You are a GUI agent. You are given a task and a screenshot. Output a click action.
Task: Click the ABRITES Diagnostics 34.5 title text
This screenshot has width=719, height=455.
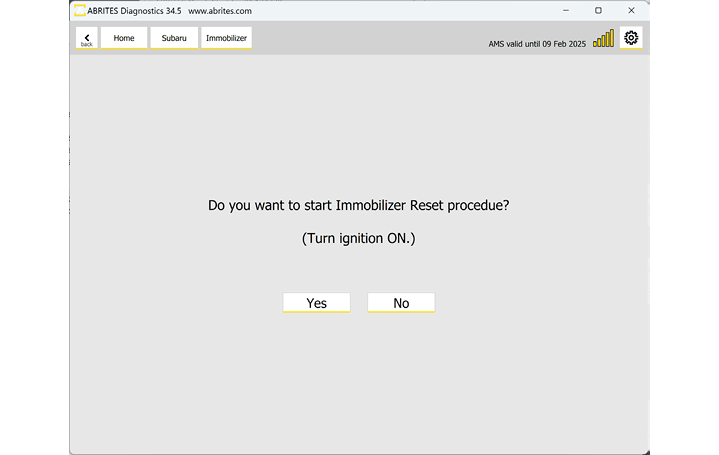[134, 10]
